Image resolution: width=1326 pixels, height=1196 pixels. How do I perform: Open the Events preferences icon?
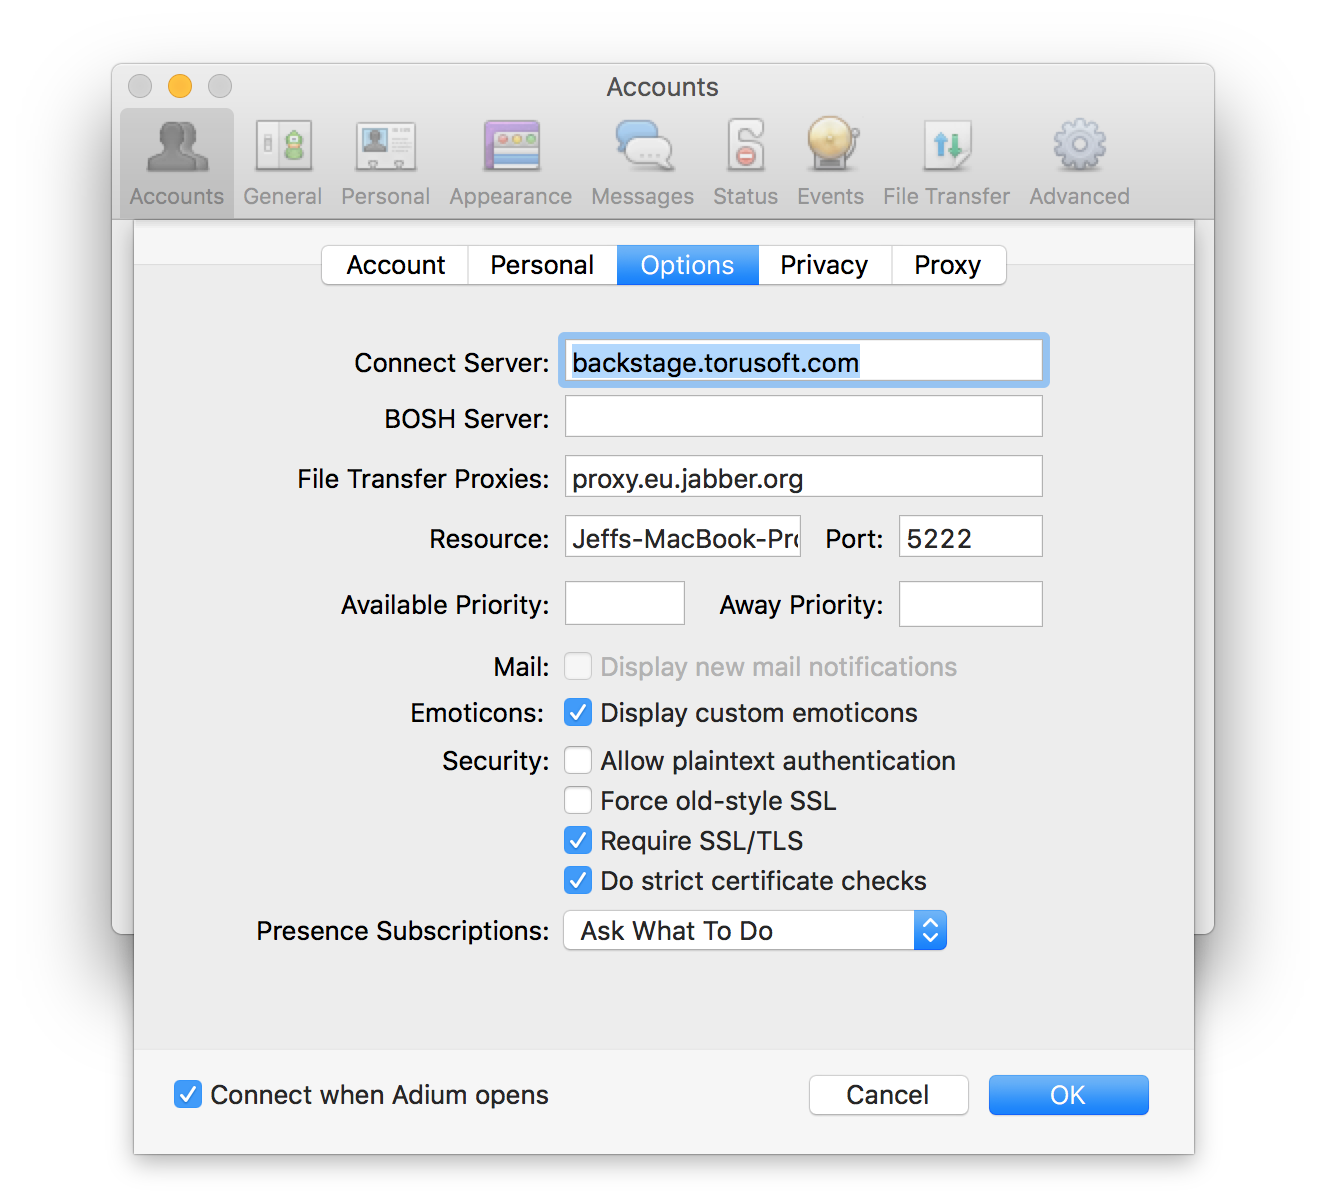click(x=830, y=158)
